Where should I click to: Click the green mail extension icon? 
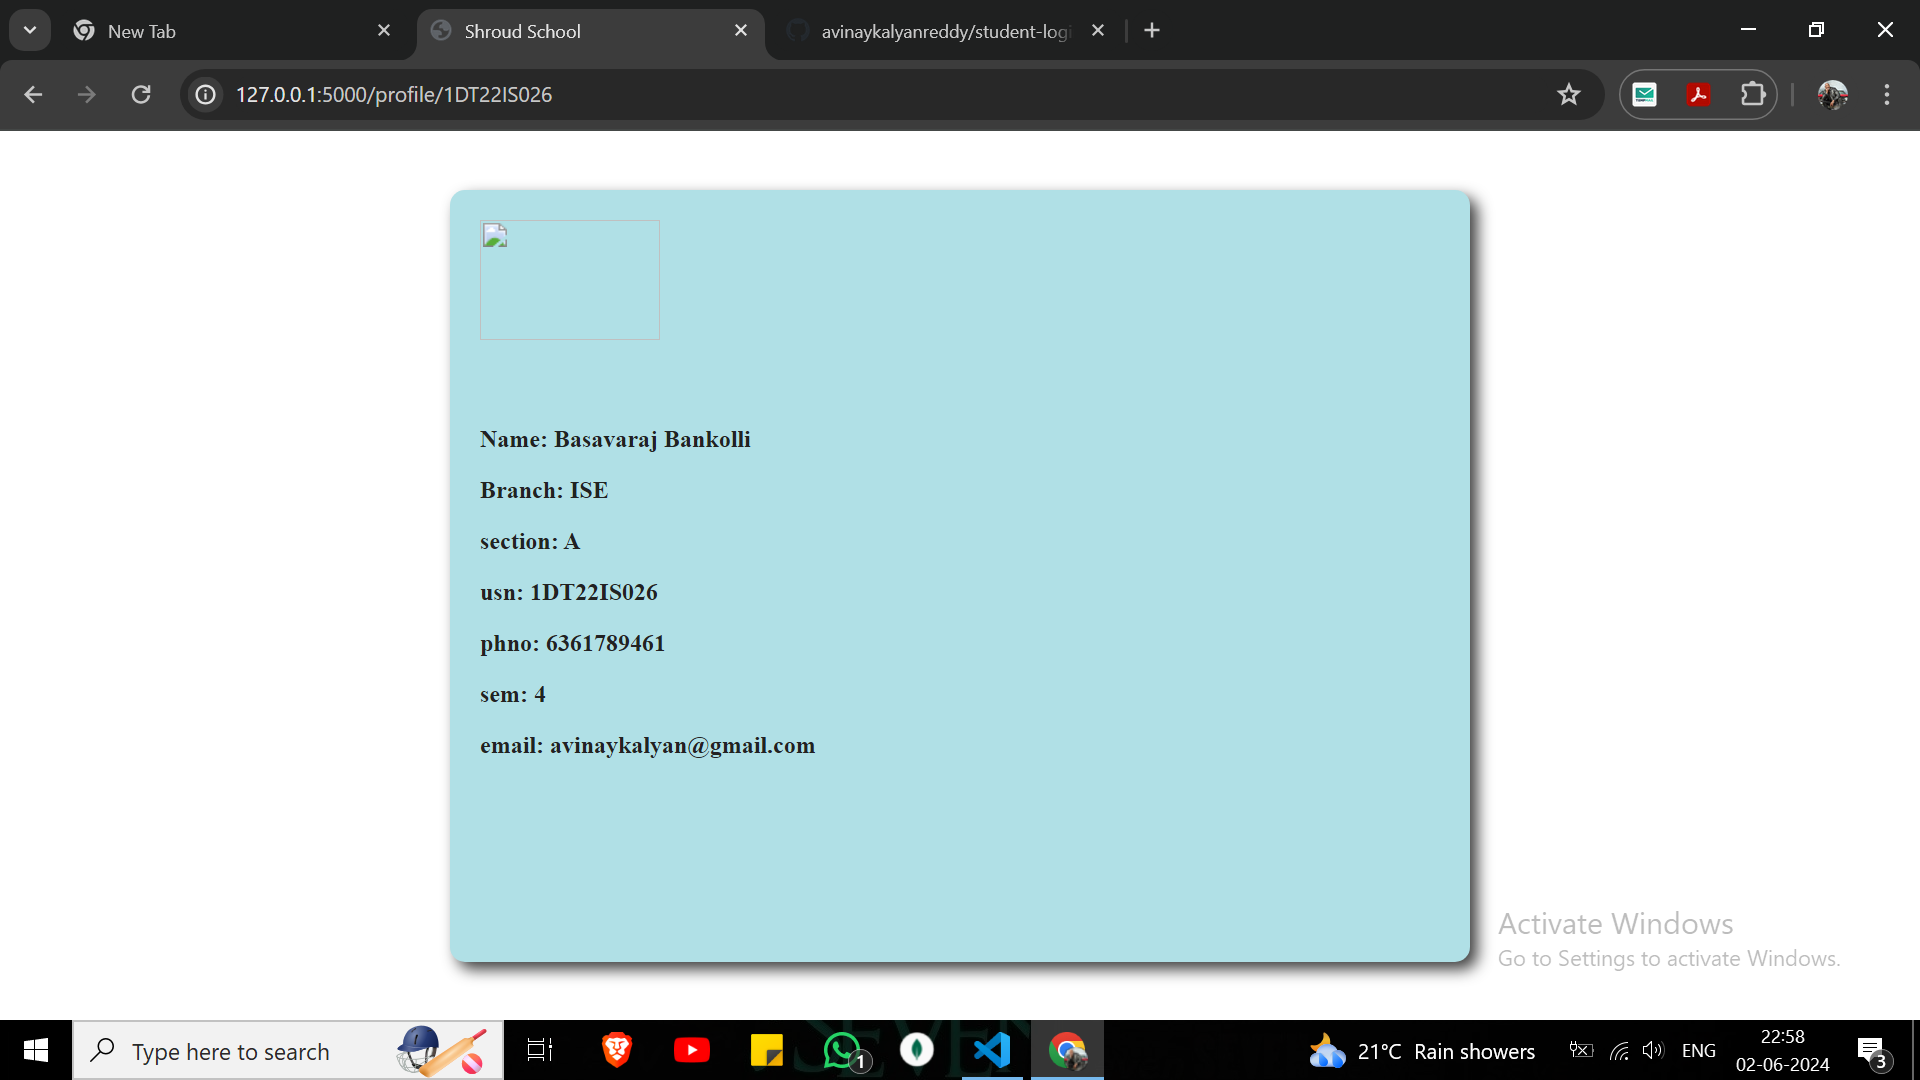point(1645,94)
